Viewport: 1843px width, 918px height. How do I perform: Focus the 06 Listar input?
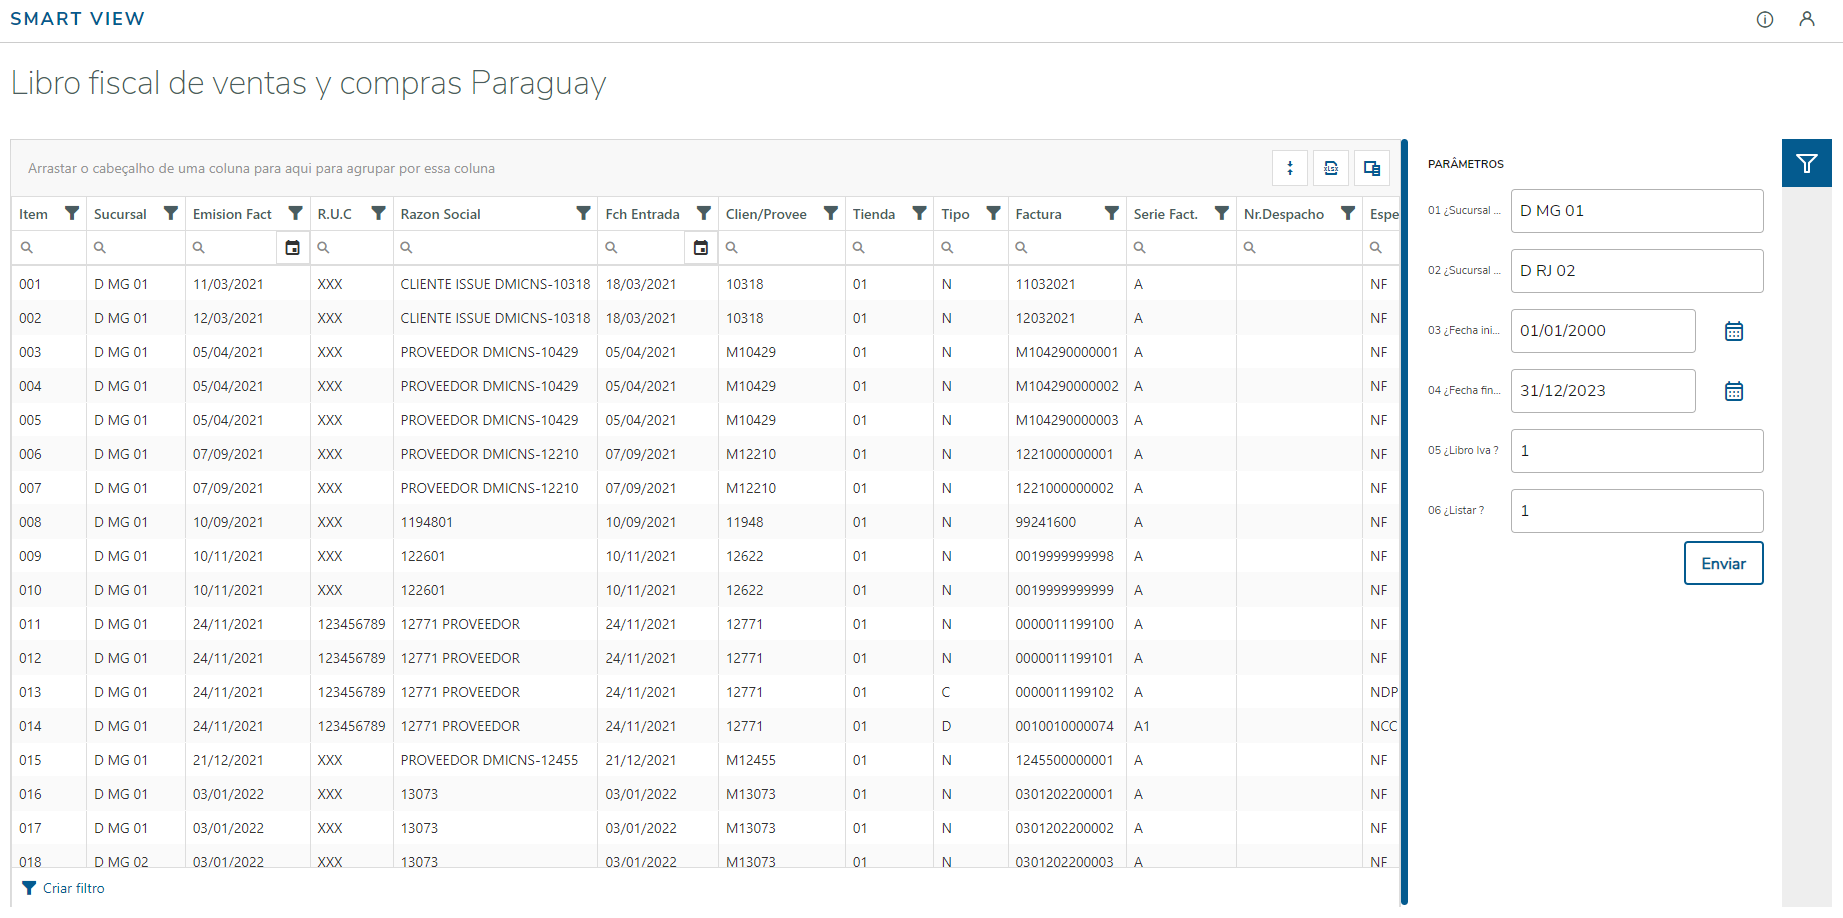[1637, 511]
